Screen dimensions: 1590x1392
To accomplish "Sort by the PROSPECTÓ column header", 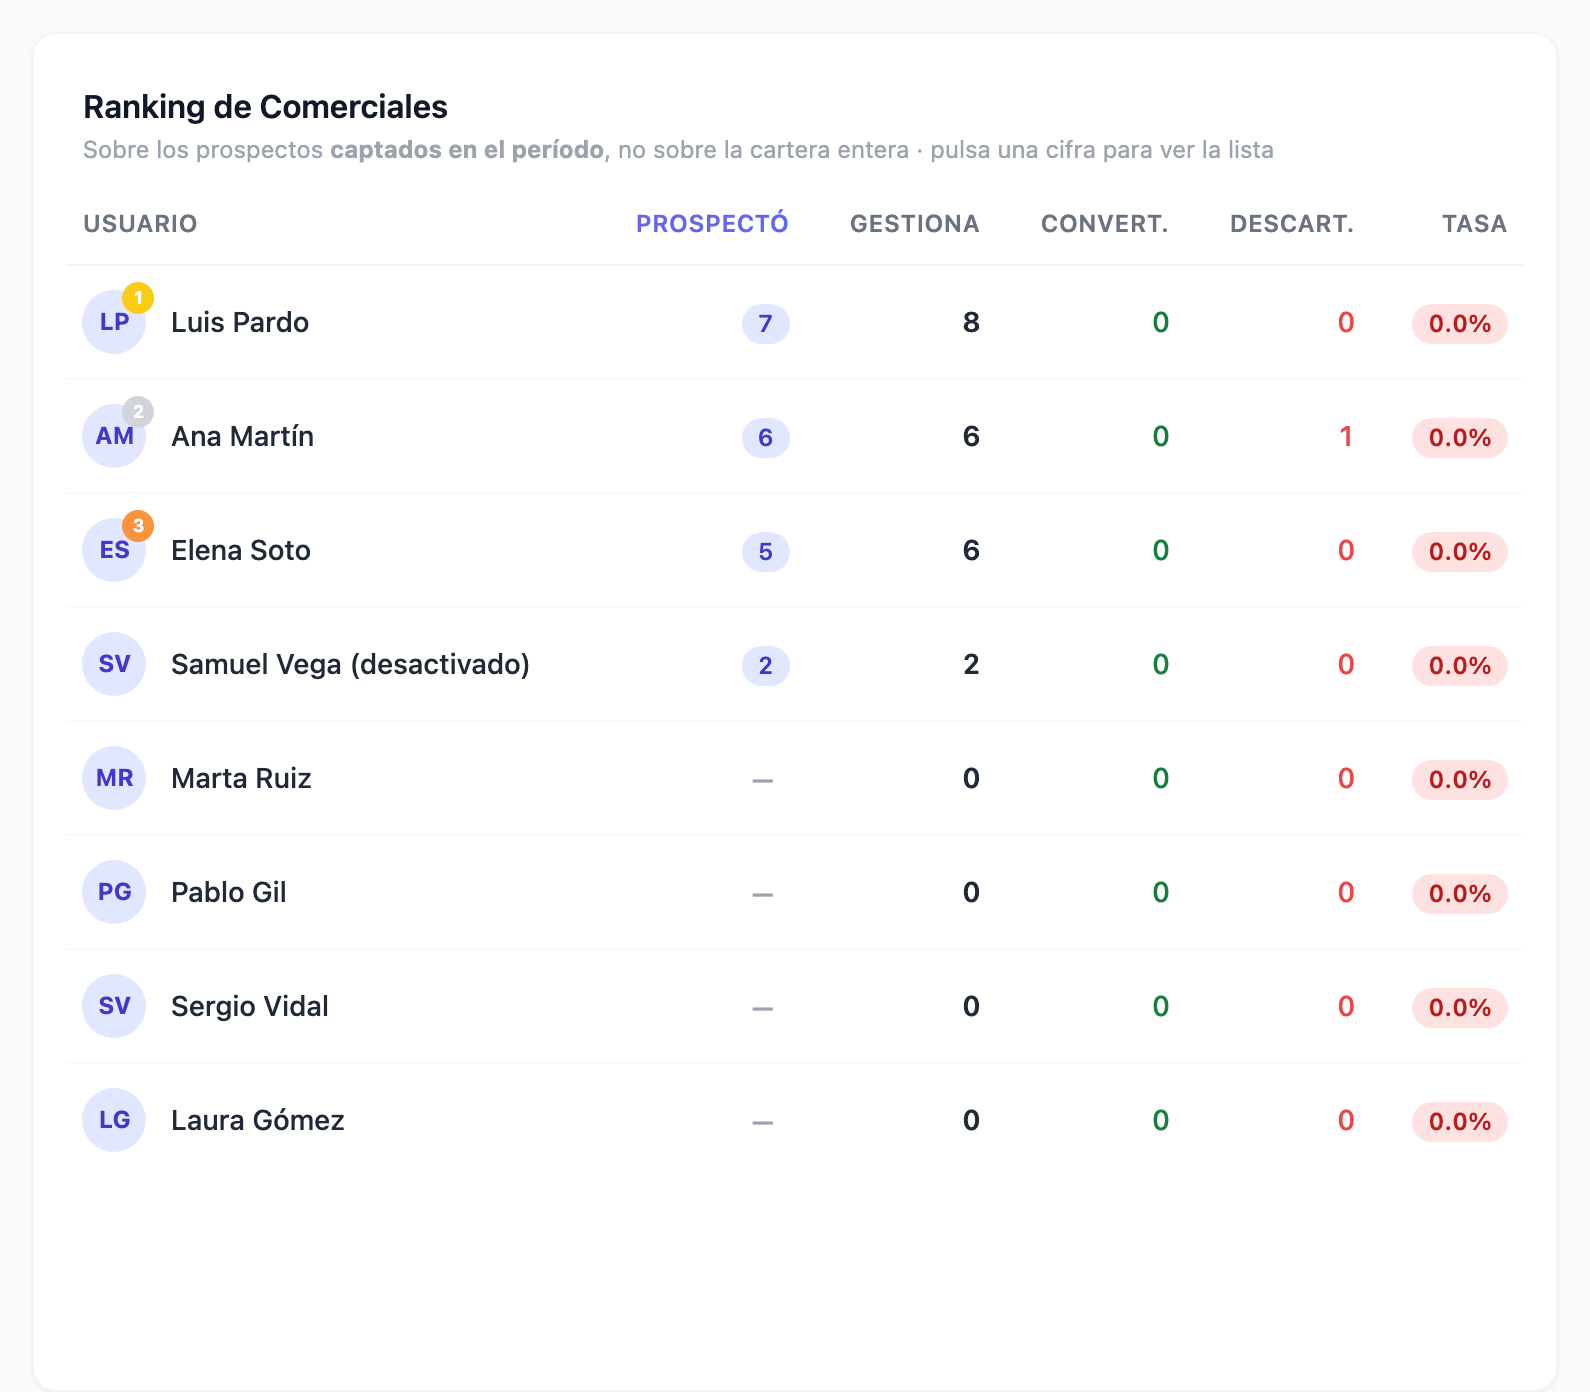I will pos(712,224).
